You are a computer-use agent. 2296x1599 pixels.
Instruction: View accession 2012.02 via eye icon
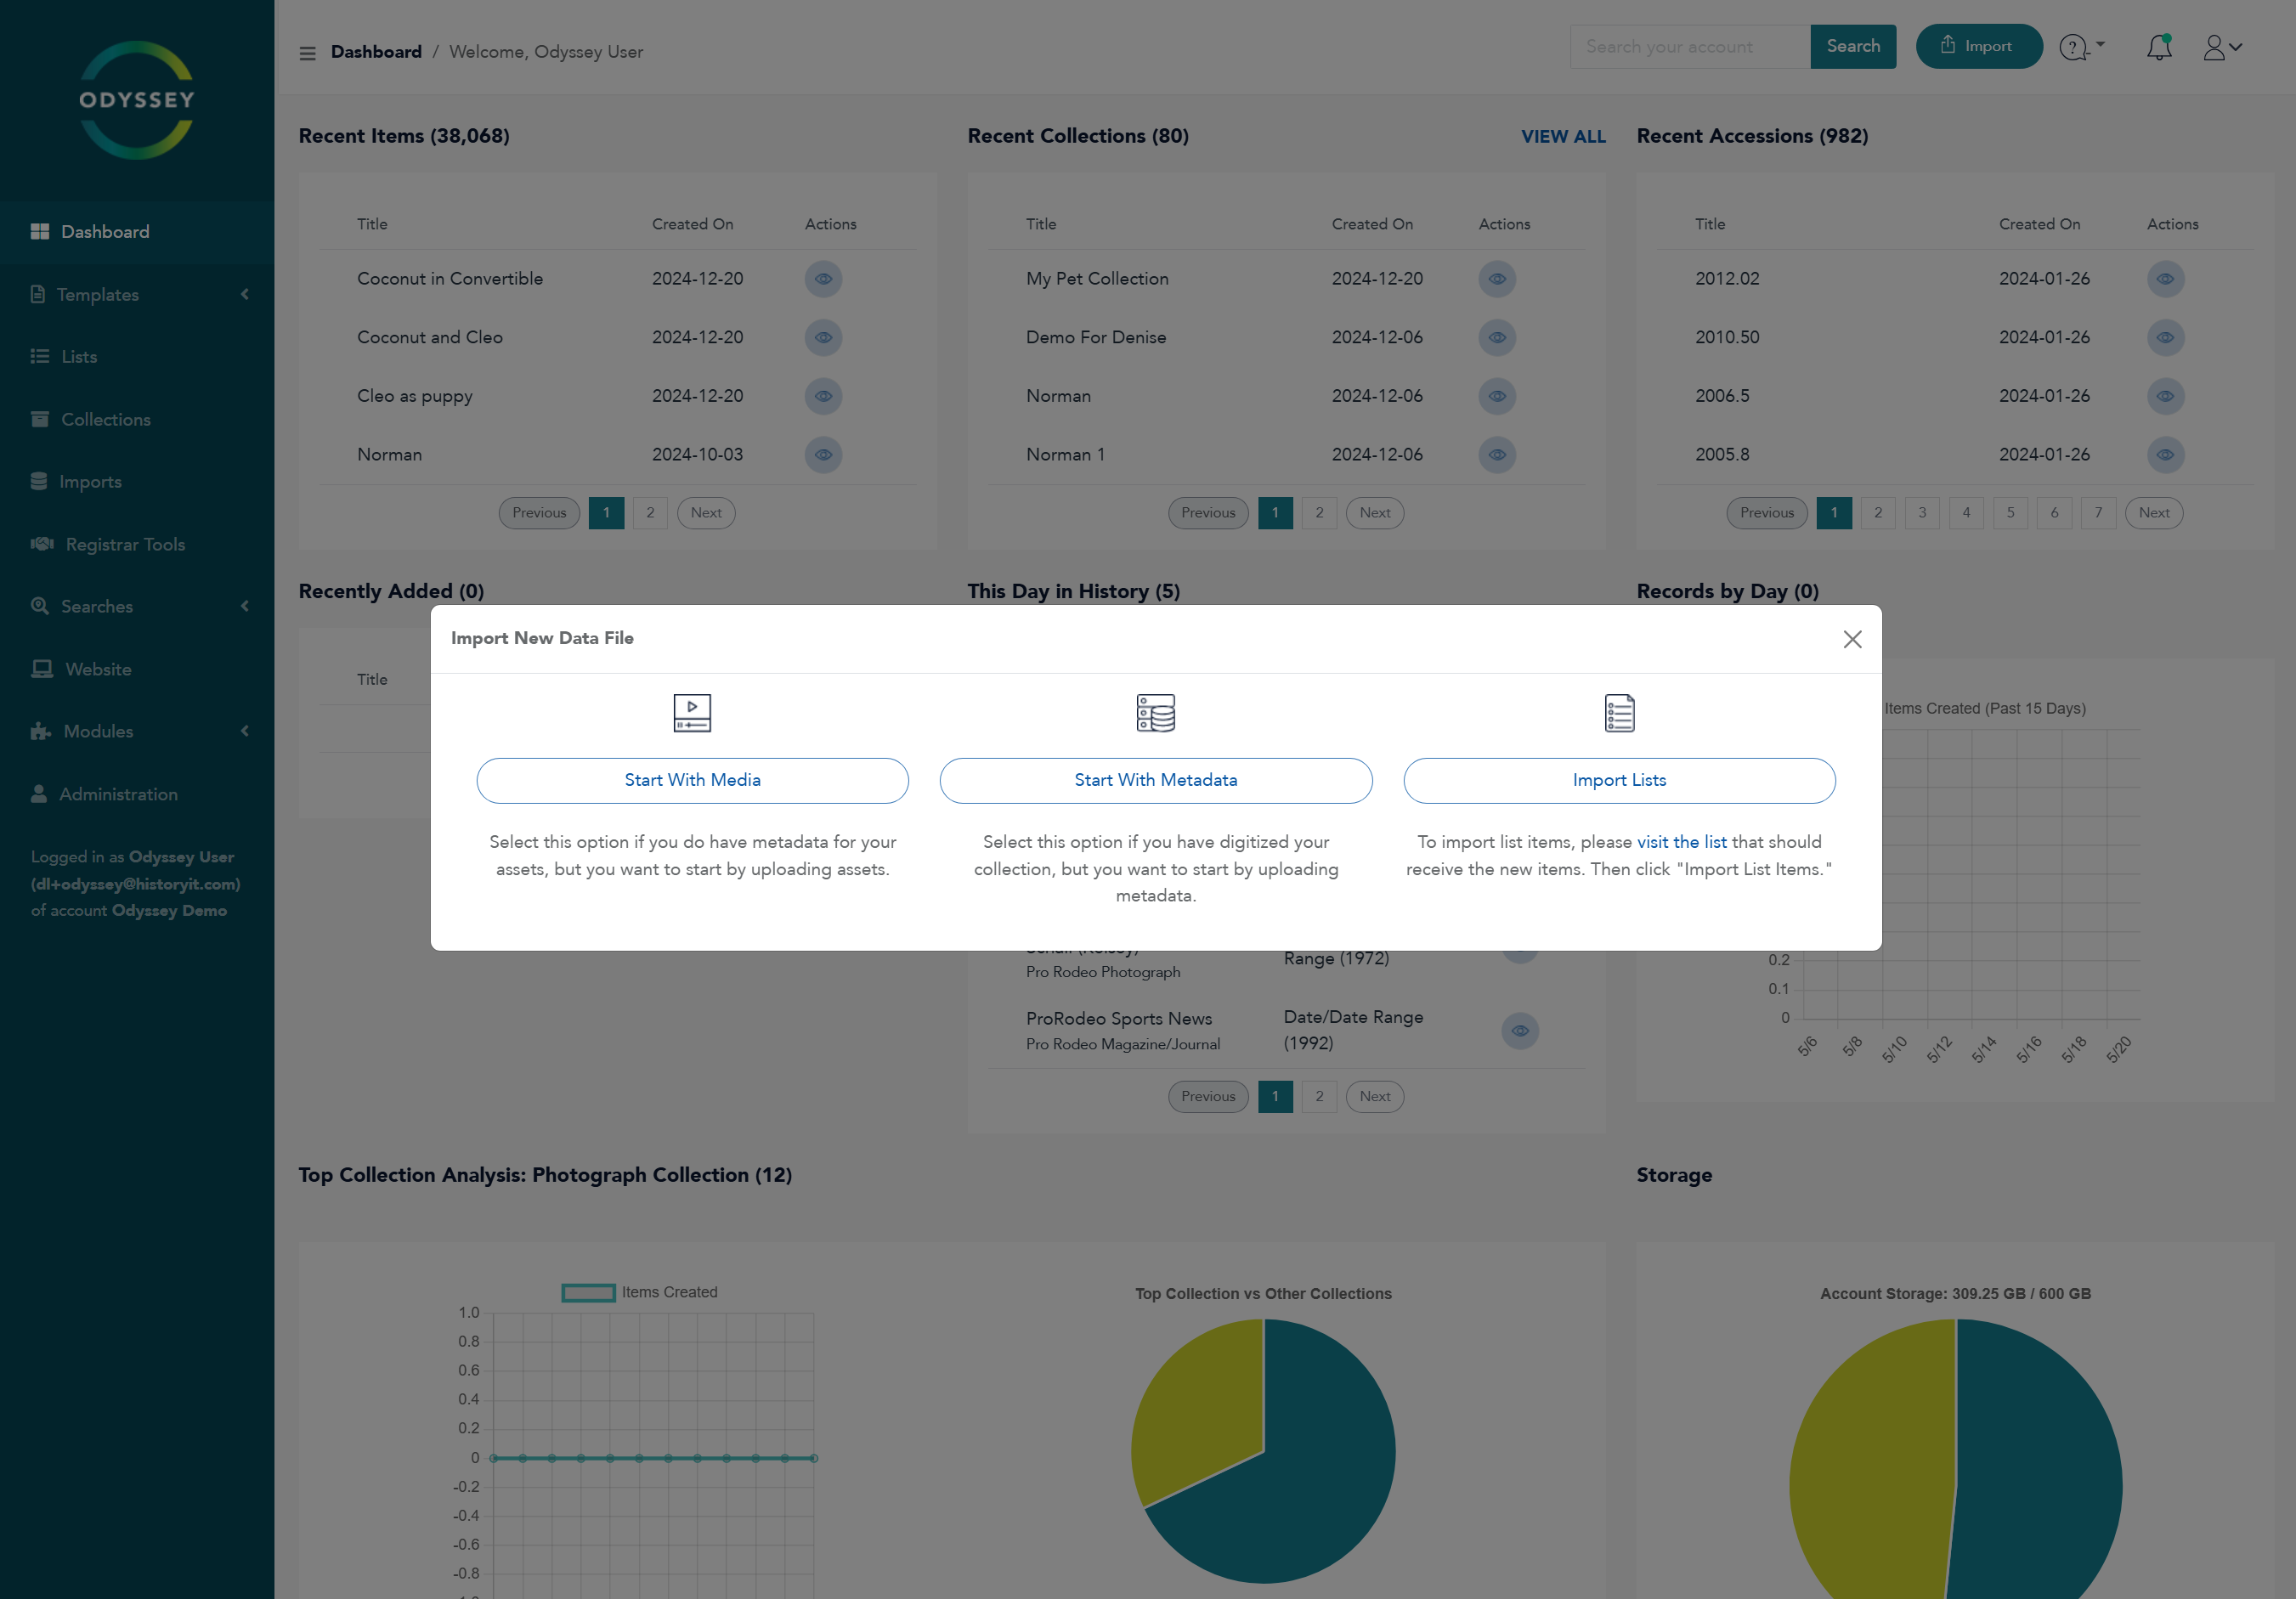point(2164,279)
